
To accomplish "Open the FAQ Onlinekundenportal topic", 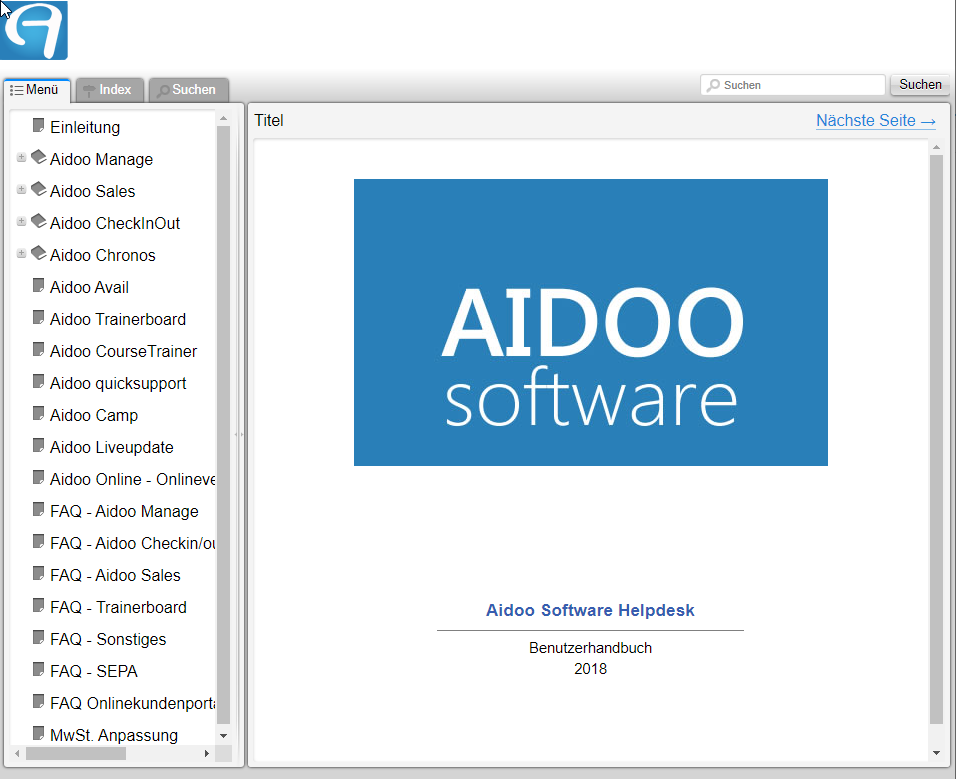I will pos(132,703).
